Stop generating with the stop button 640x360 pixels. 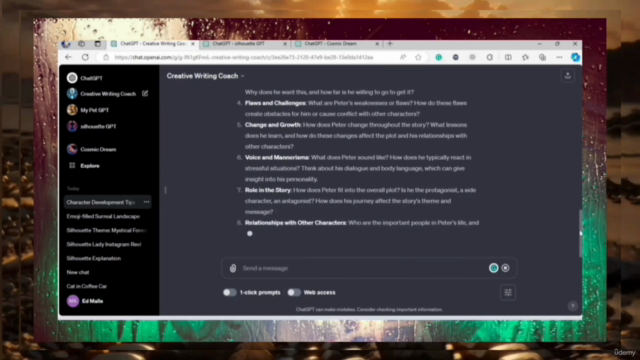[505, 268]
